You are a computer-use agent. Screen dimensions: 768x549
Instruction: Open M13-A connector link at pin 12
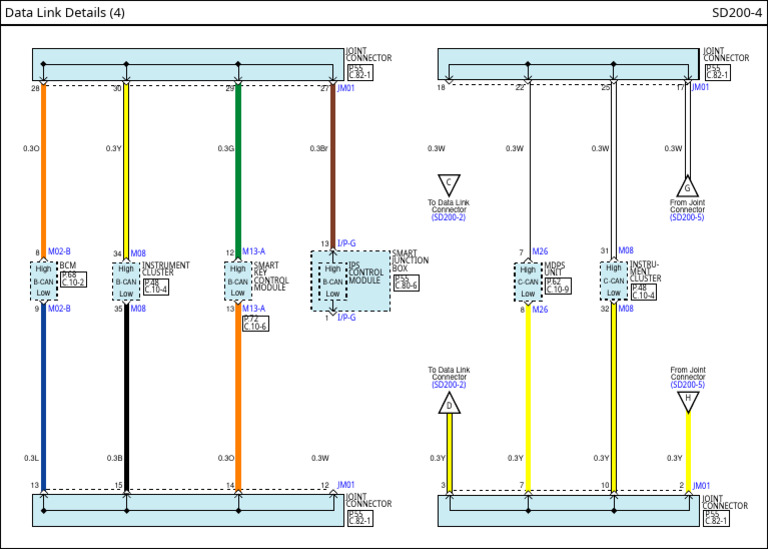(x=254, y=252)
